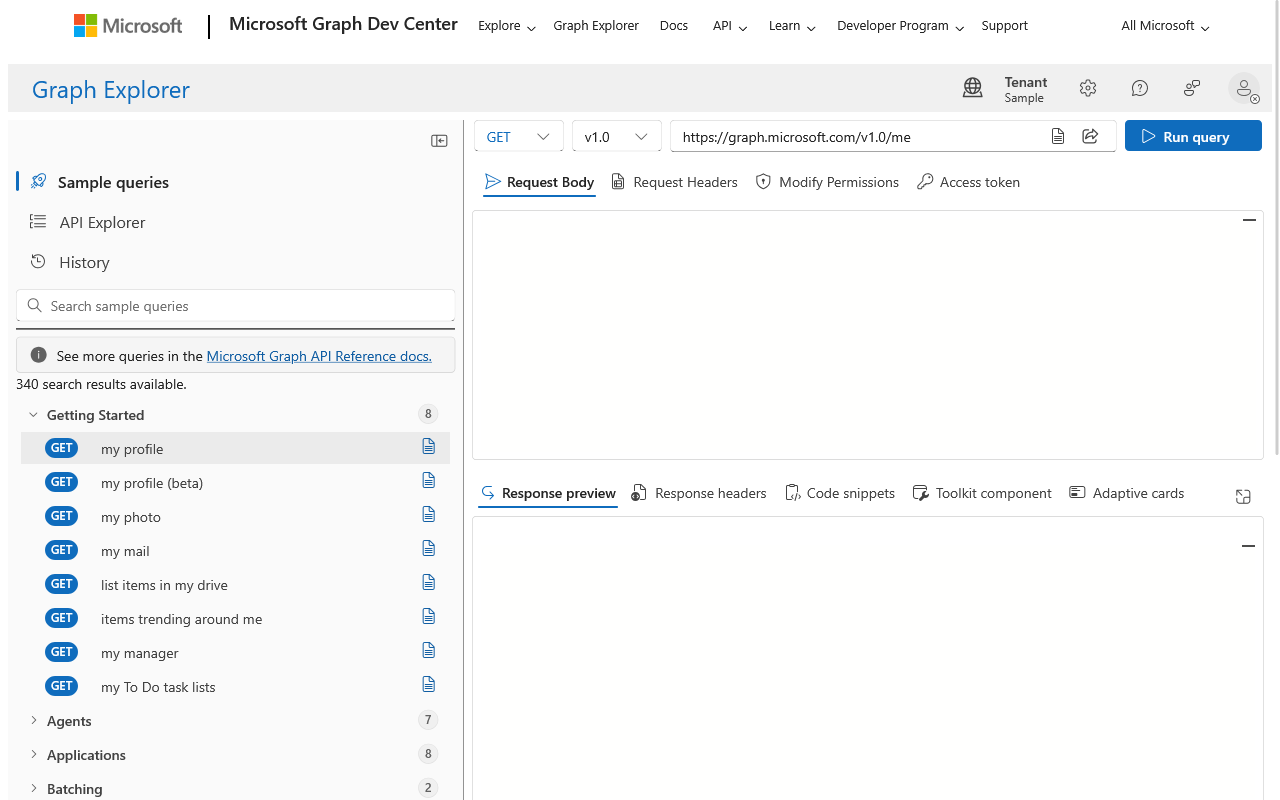Expand the Agents category

pos(34,720)
